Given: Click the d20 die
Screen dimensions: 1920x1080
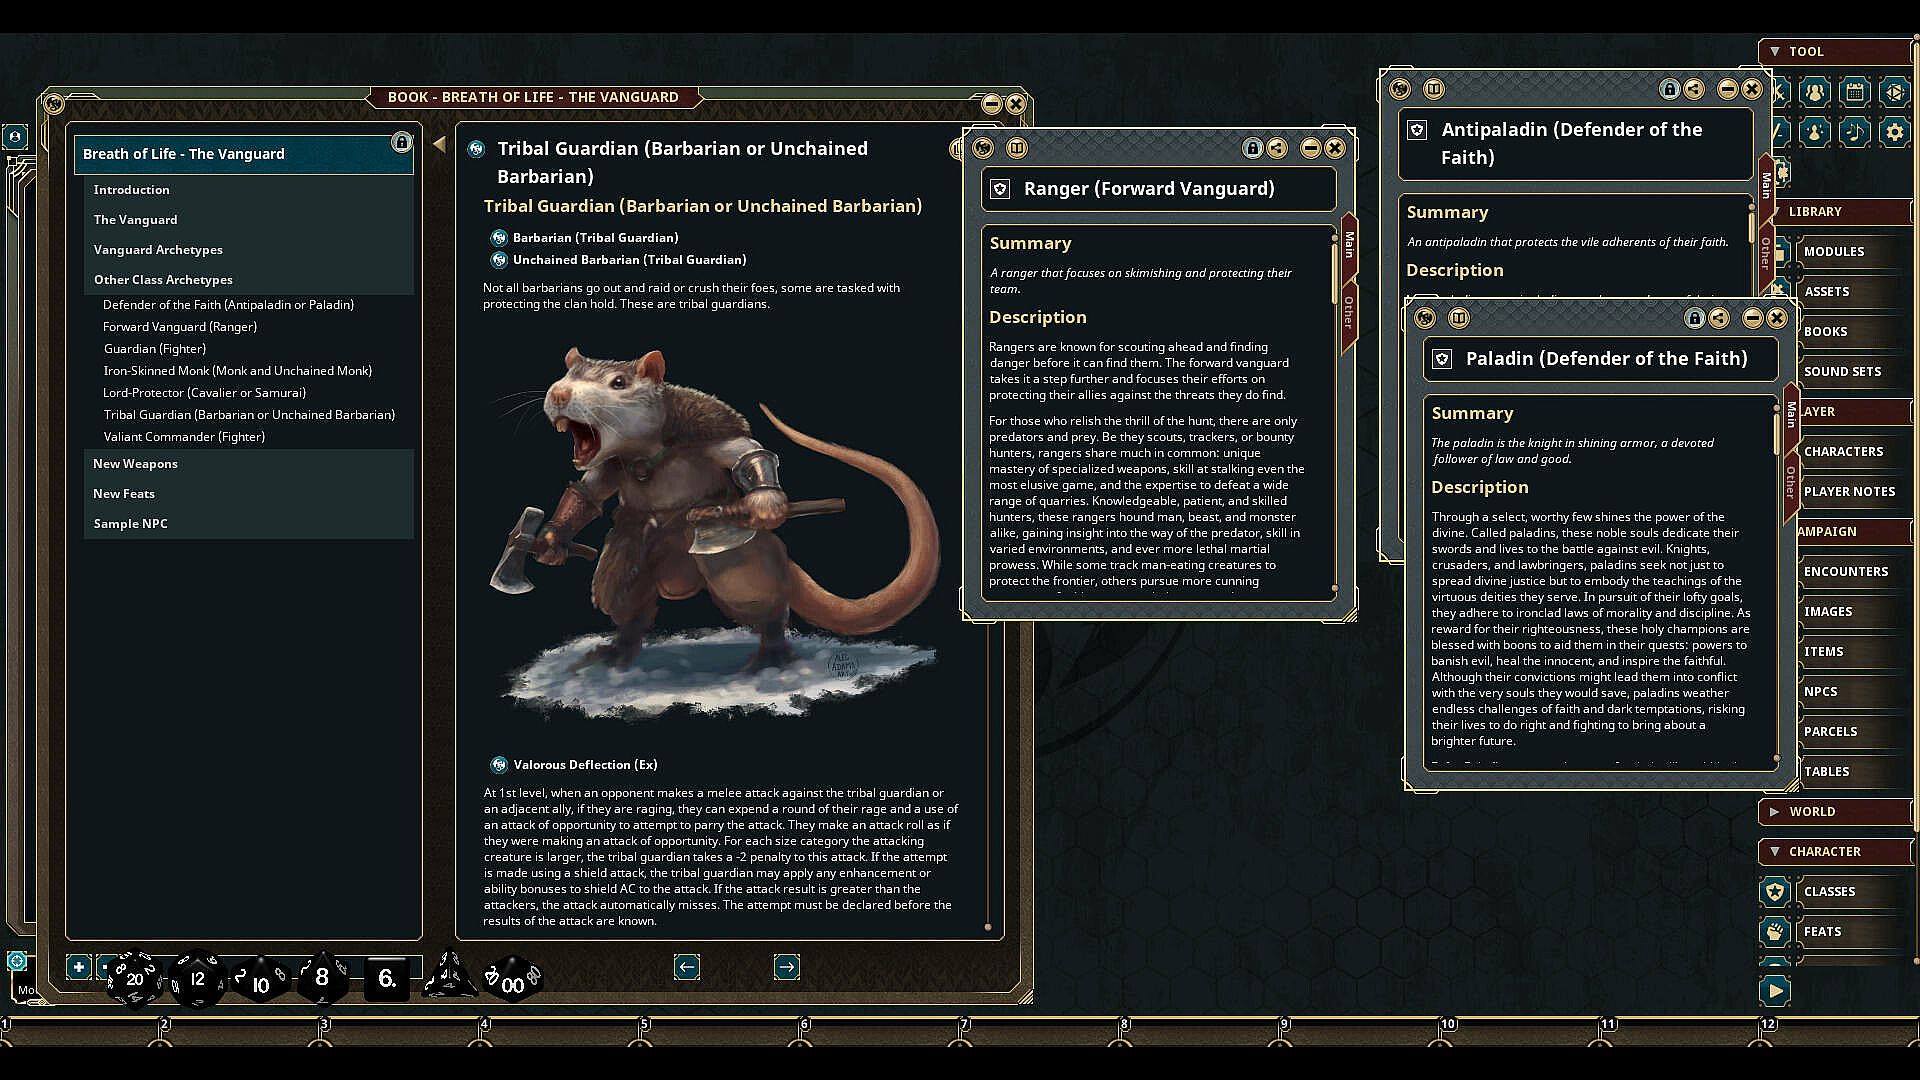Looking at the screenshot, I should tap(134, 978).
